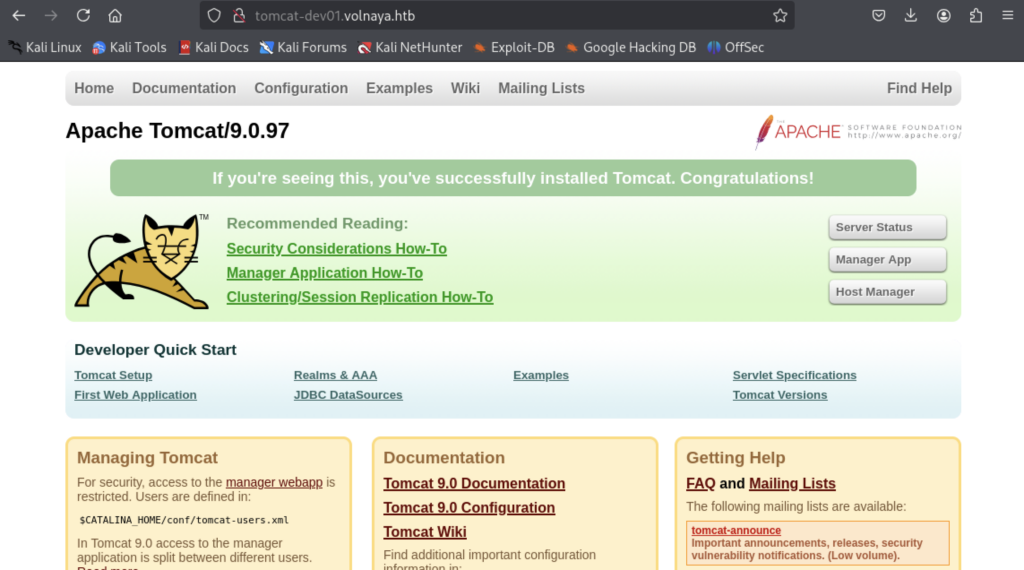The width and height of the screenshot is (1024, 570).
Task: Open Exploit-DB bookmark
Action: 514,48
